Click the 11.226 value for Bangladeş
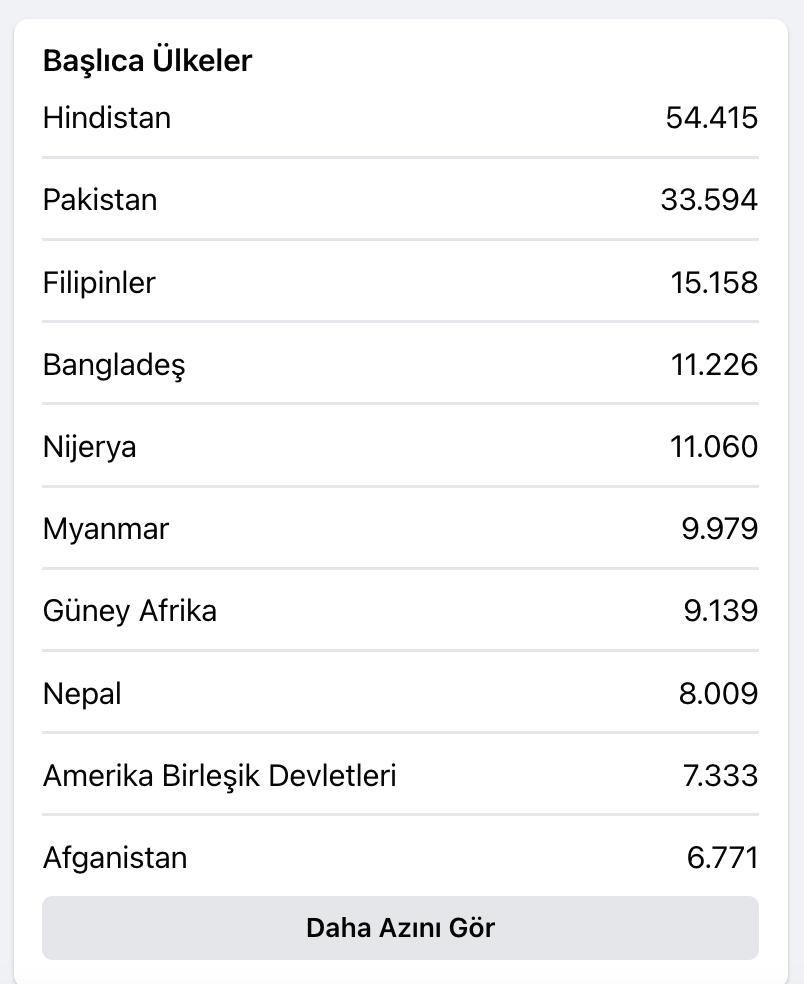Viewport: 804px width, 984px height. point(714,364)
